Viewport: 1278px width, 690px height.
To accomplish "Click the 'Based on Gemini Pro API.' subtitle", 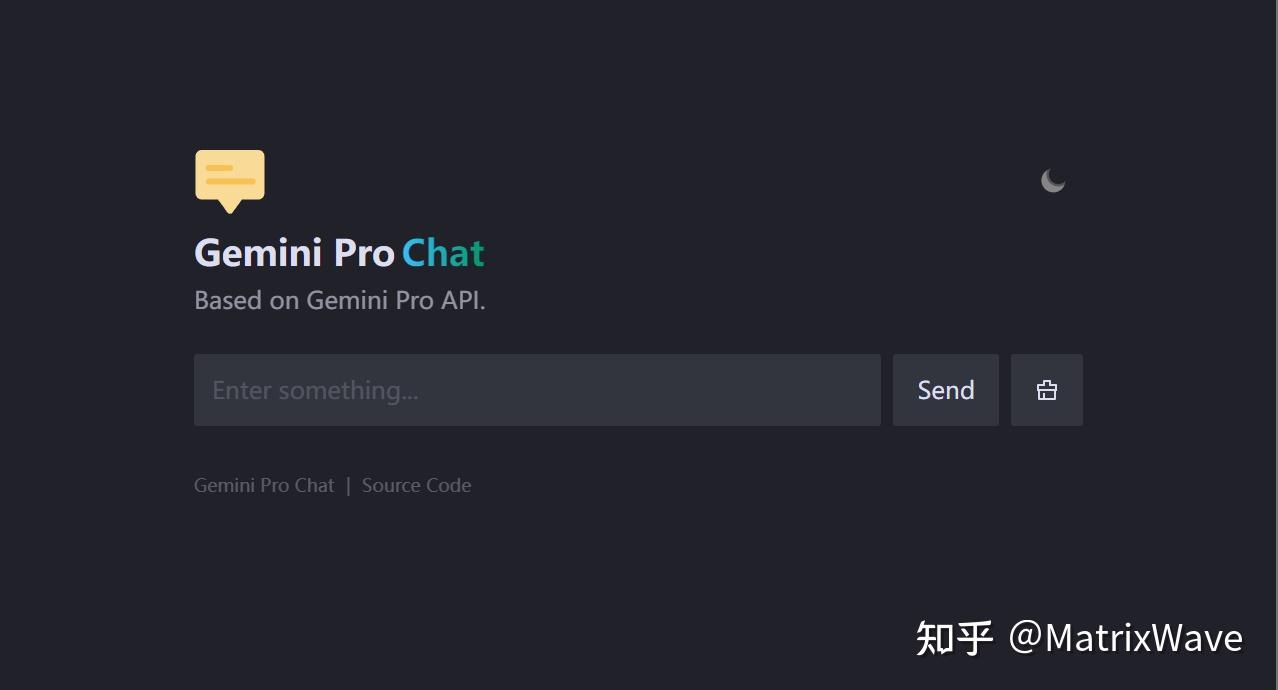I will (x=339, y=300).
